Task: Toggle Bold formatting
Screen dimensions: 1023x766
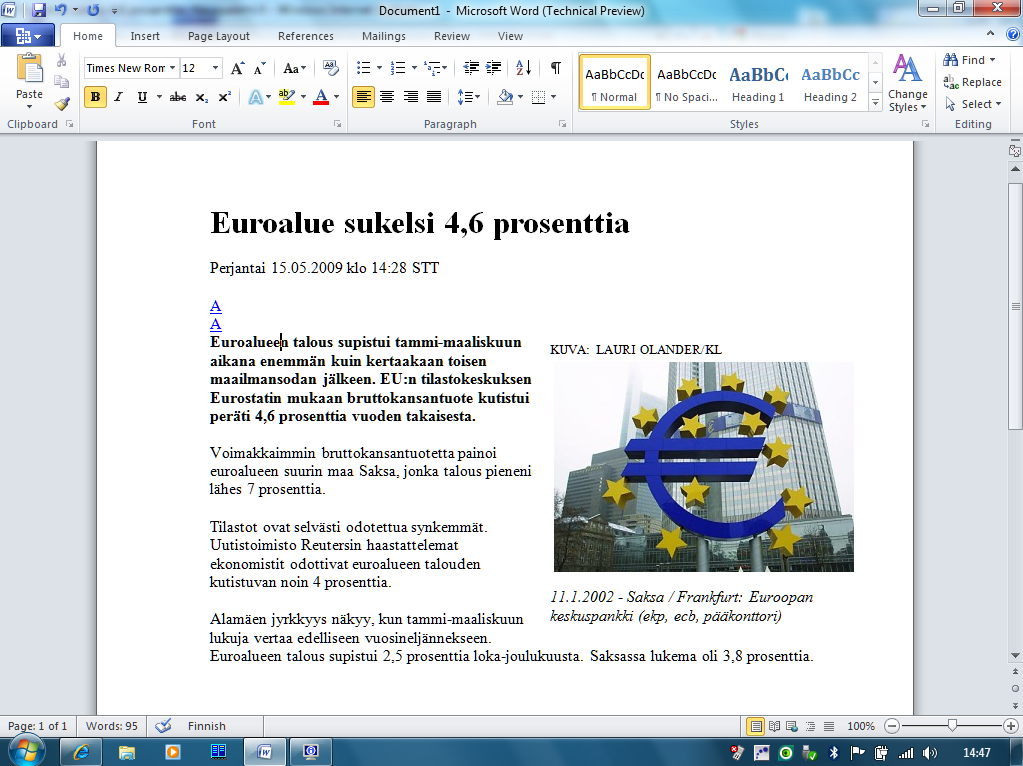Action: coord(95,97)
